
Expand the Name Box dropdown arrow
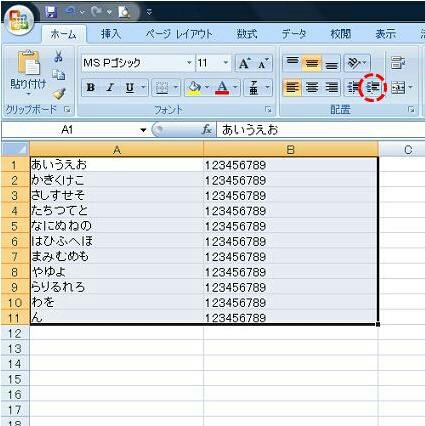click(x=143, y=130)
